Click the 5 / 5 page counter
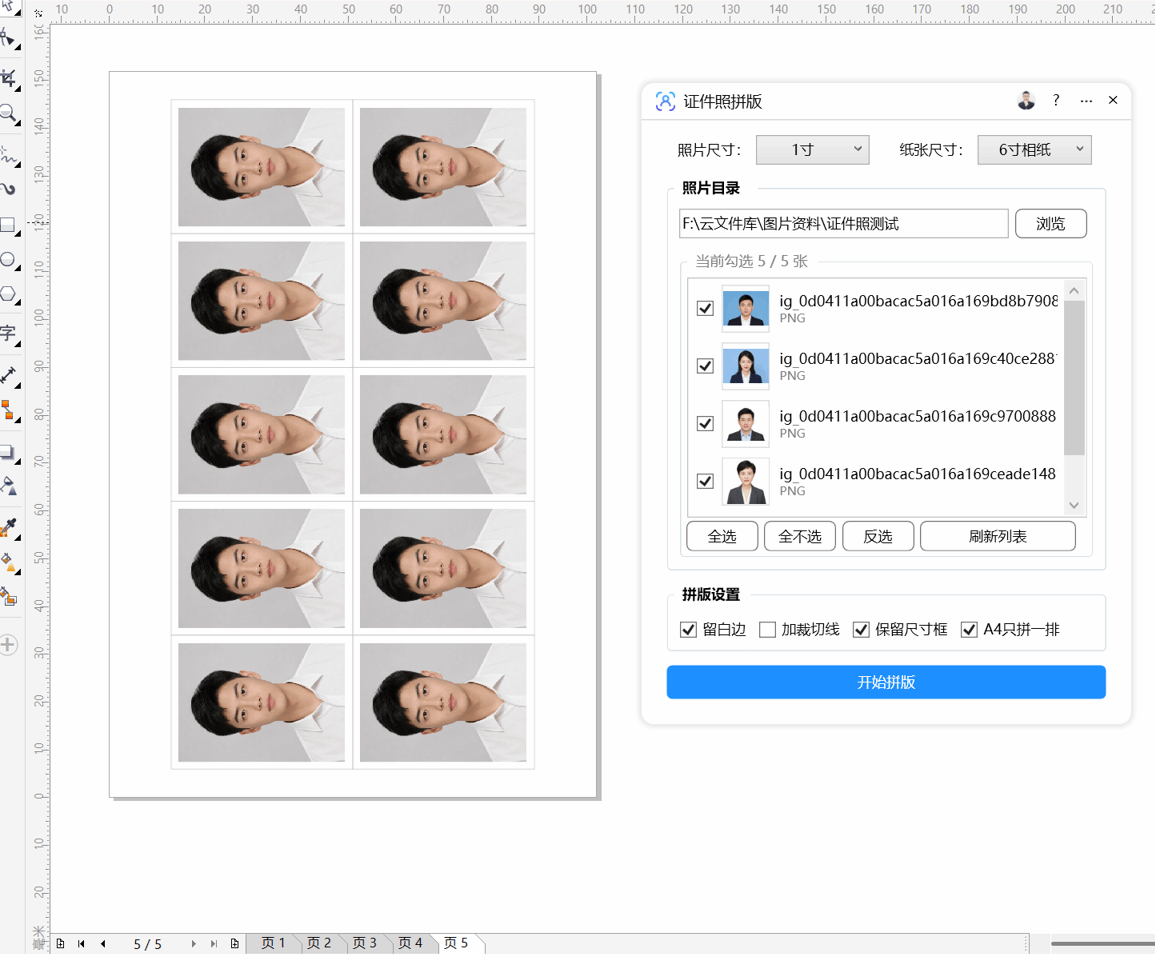1155x954 pixels. [x=147, y=944]
